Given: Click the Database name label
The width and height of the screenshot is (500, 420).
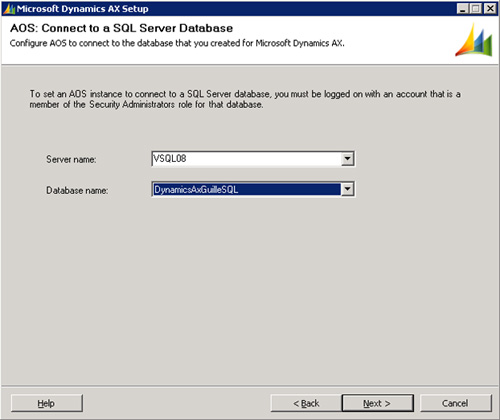Looking at the screenshot, I should (x=77, y=190).
